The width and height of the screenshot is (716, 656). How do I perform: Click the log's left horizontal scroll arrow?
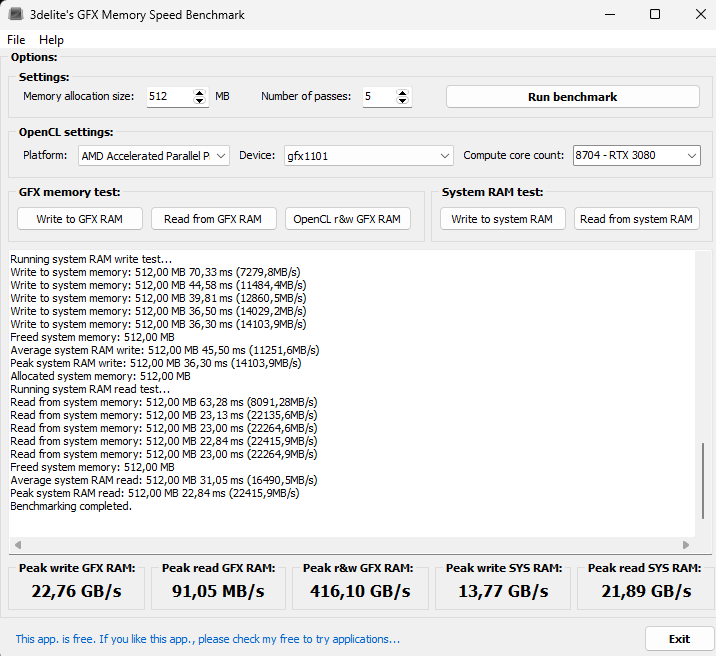pos(18,545)
